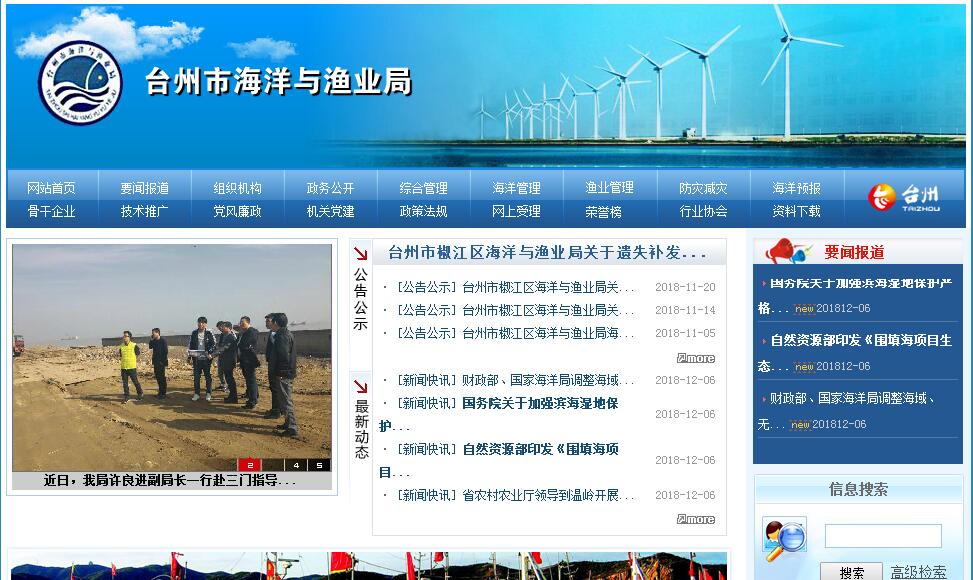Open the 海洋管理 menu item
Image resolution: width=973 pixels, height=580 pixels.
(516, 188)
